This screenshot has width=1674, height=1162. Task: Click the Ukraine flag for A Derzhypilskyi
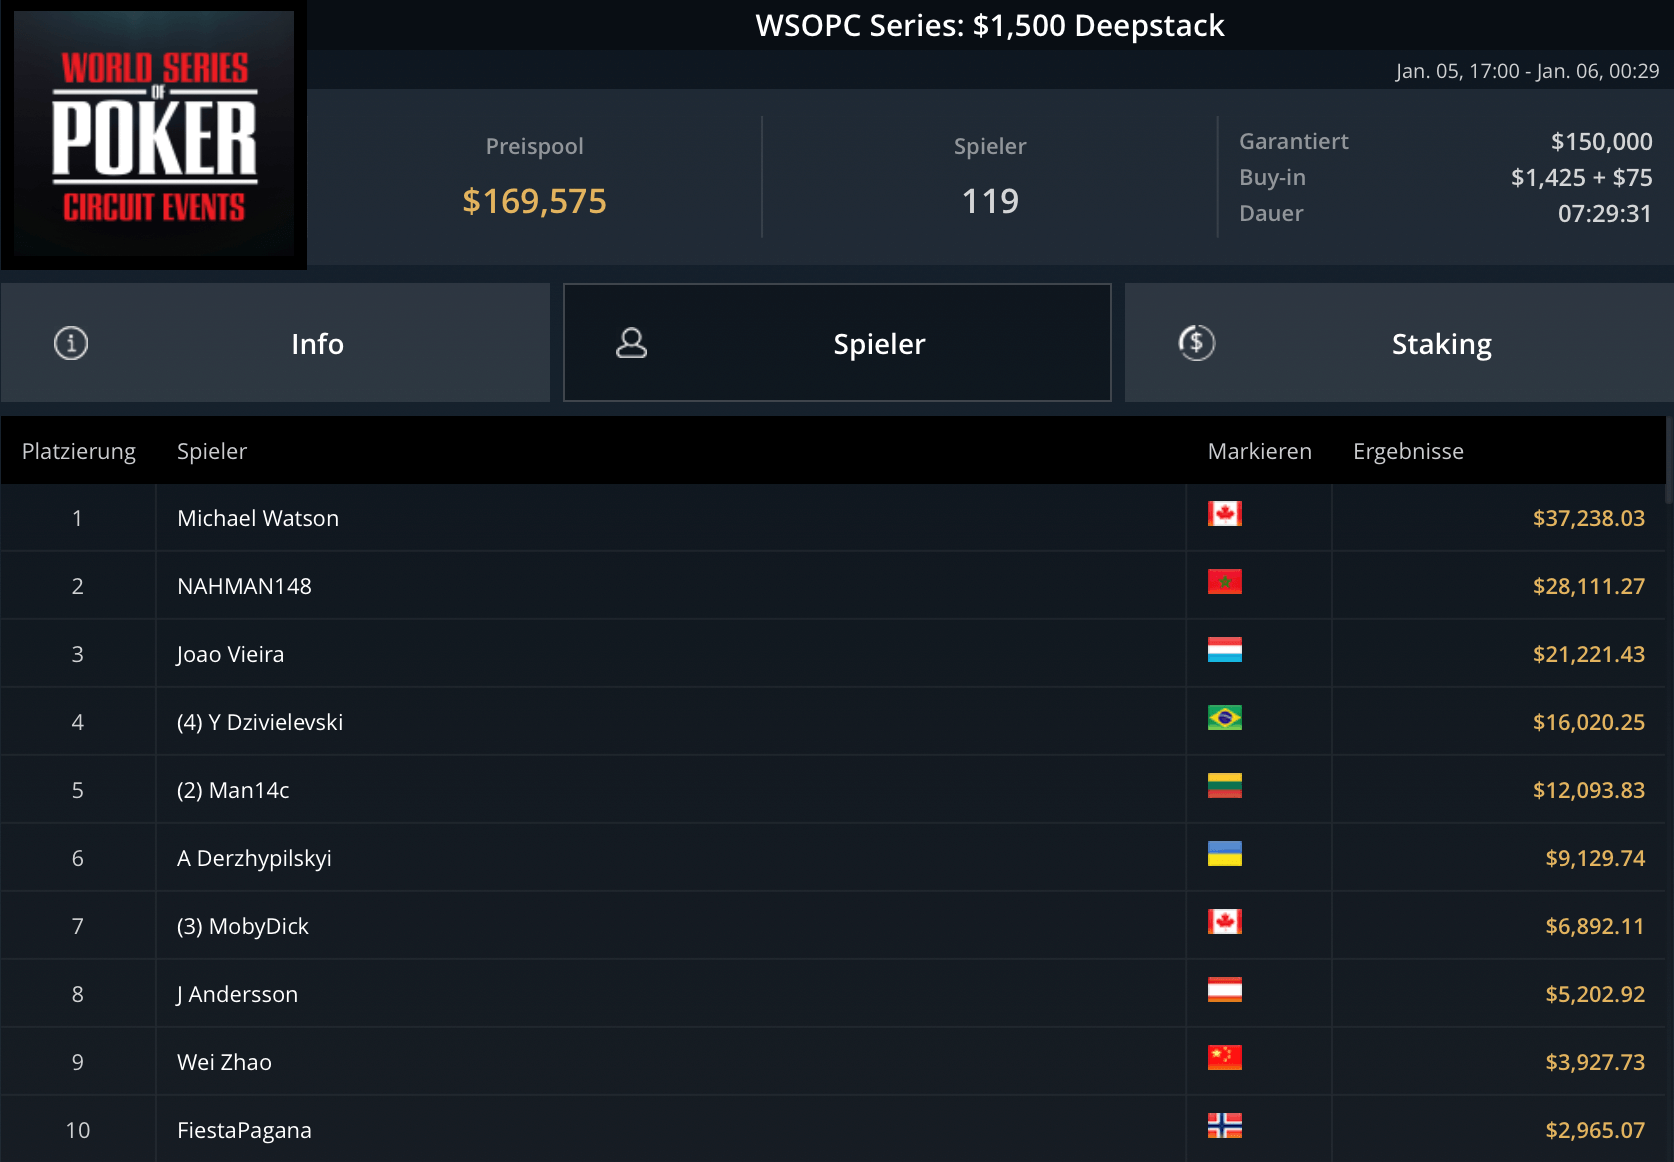pyautogui.click(x=1224, y=854)
